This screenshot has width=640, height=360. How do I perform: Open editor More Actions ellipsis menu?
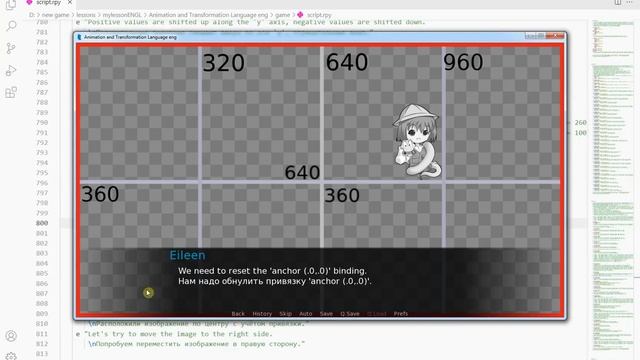[629, 2]
